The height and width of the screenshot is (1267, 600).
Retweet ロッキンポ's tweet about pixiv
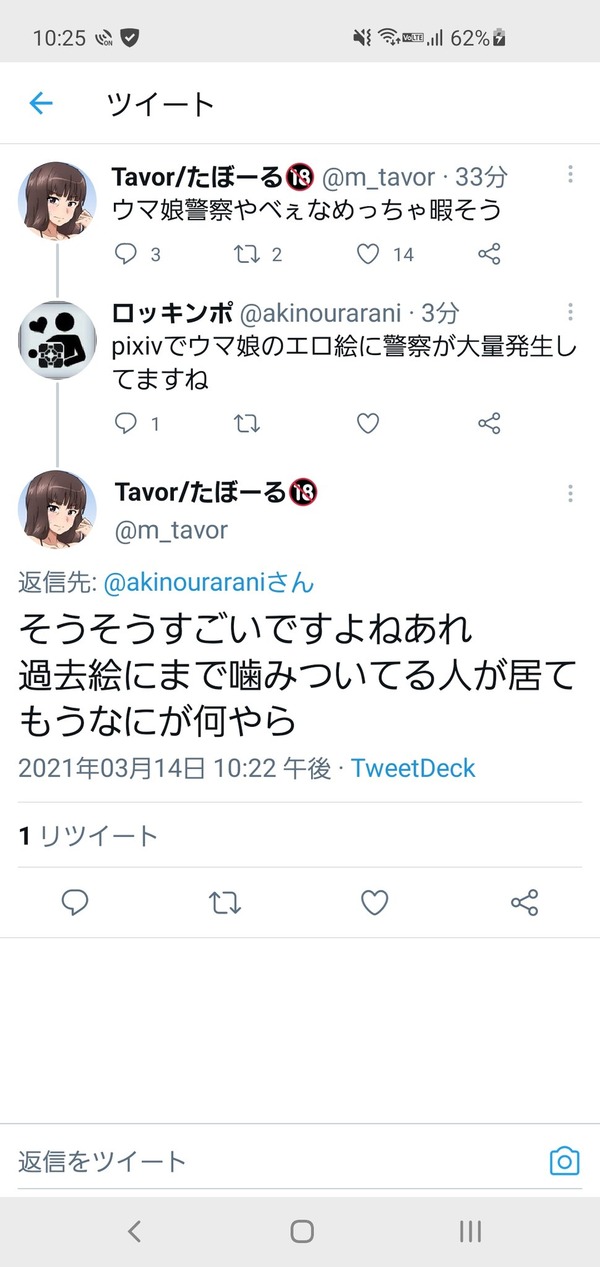point(245,424)
